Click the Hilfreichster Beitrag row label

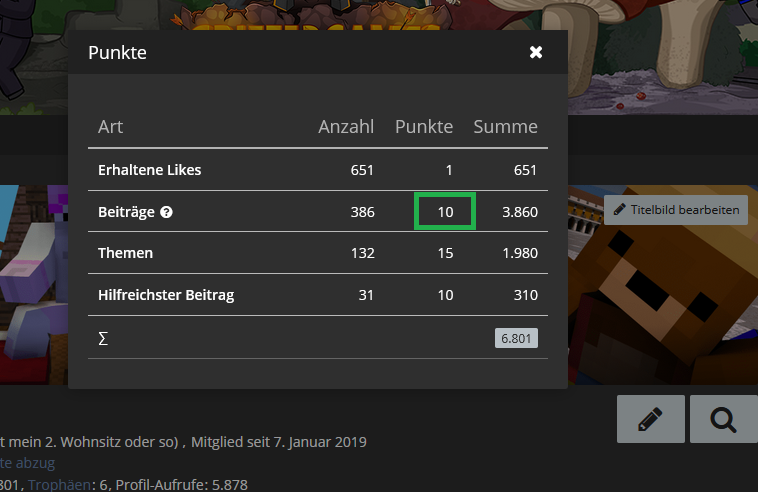coord(166,295)
